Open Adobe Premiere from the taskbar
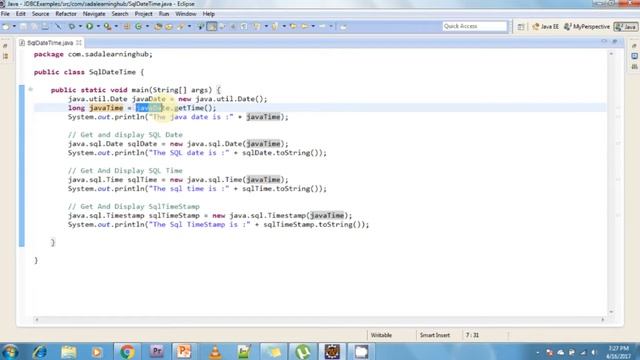 [x=156, y=352]
